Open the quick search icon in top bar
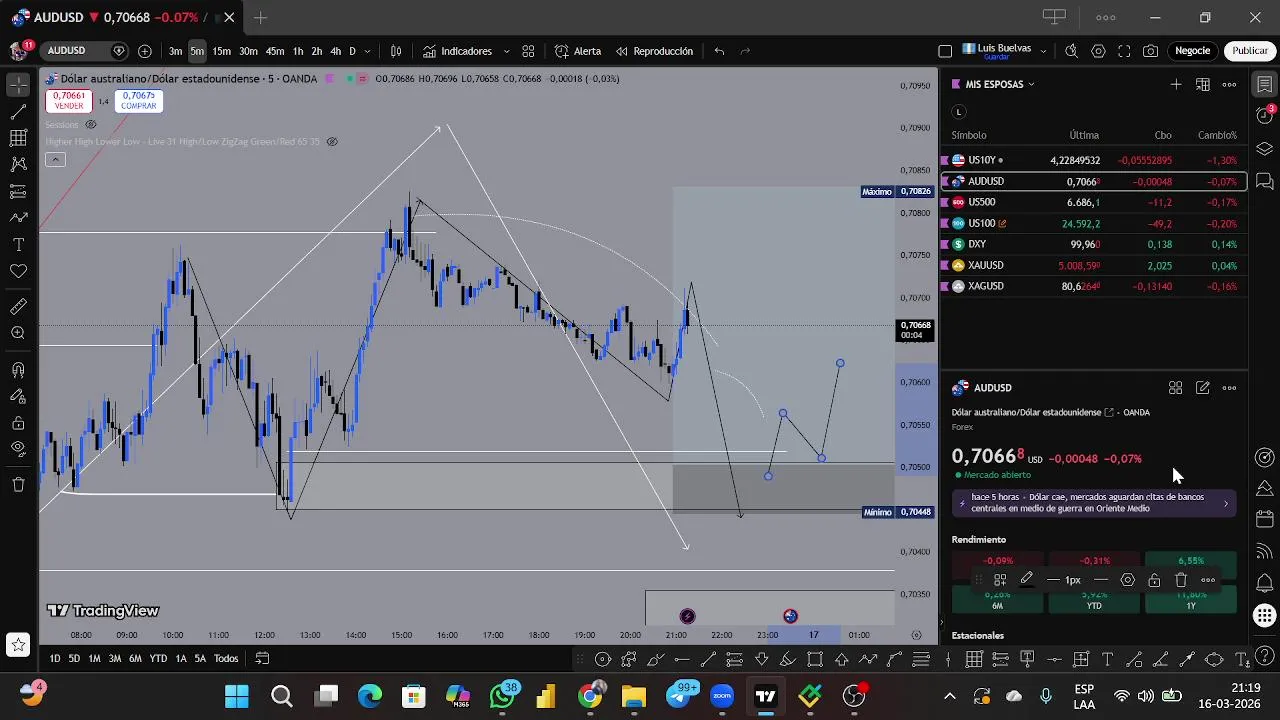1280x720 pixels. coord(1071,51)
